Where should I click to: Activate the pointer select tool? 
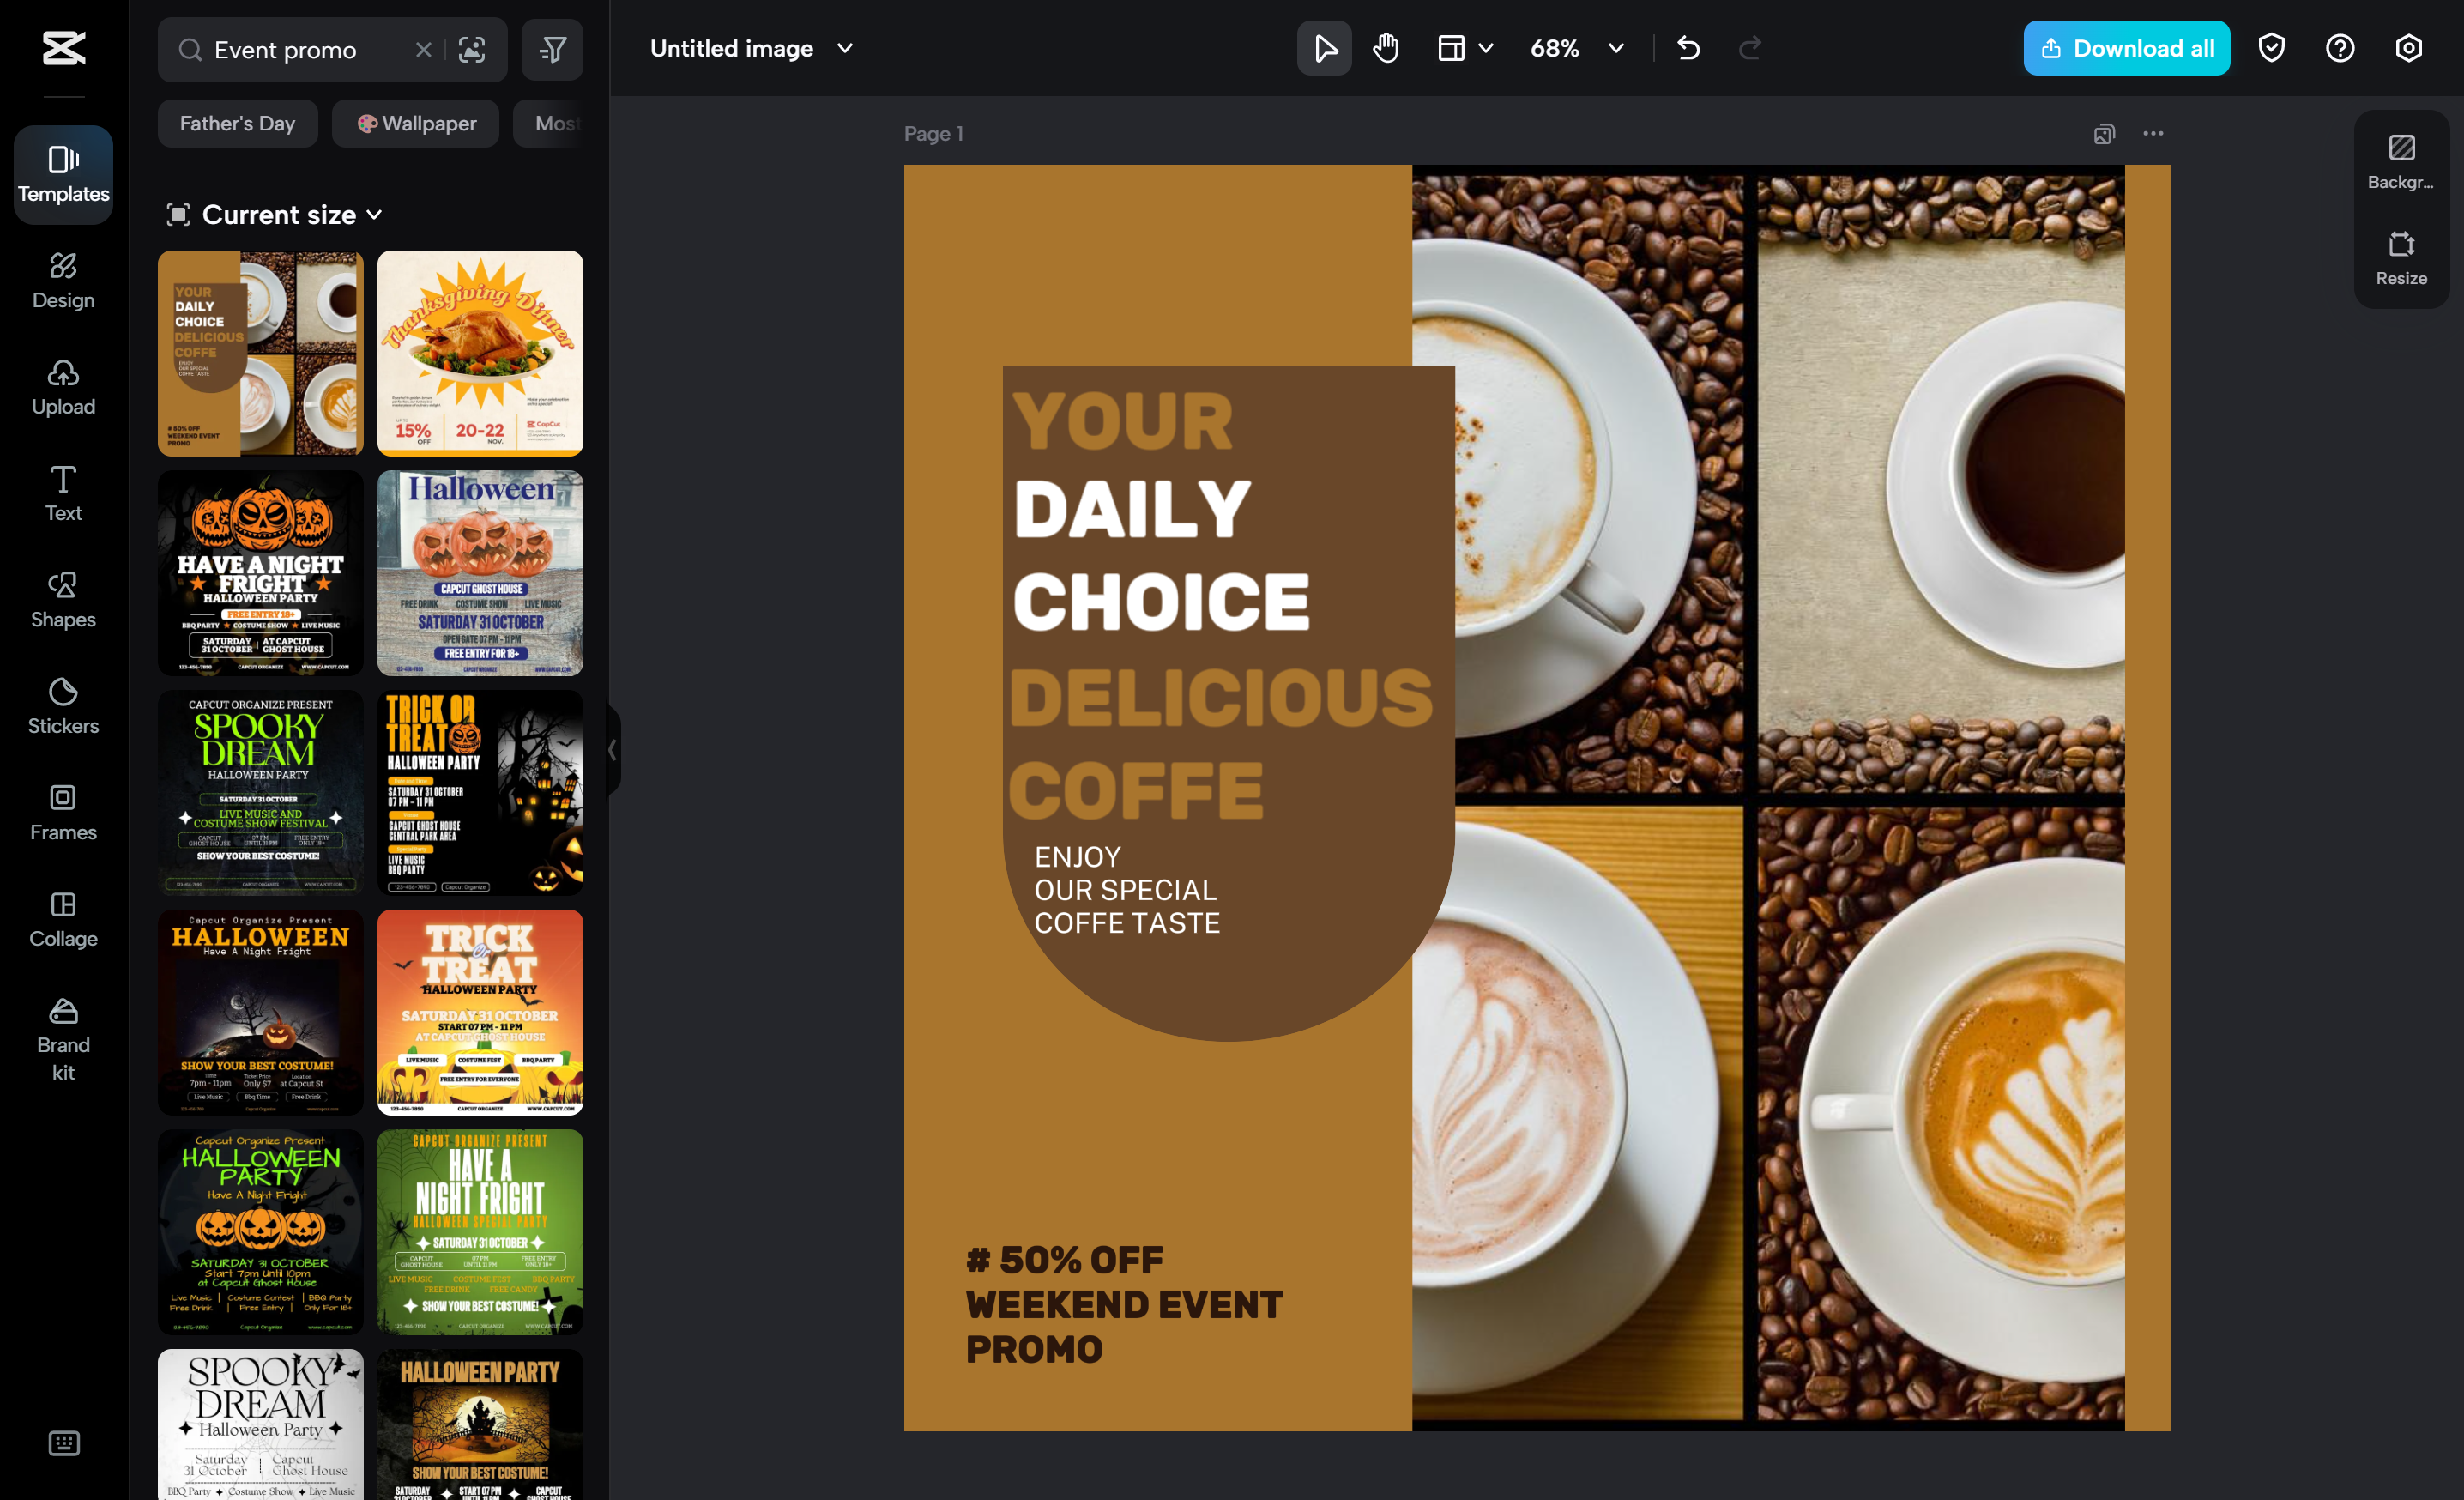click(1324, 48)
